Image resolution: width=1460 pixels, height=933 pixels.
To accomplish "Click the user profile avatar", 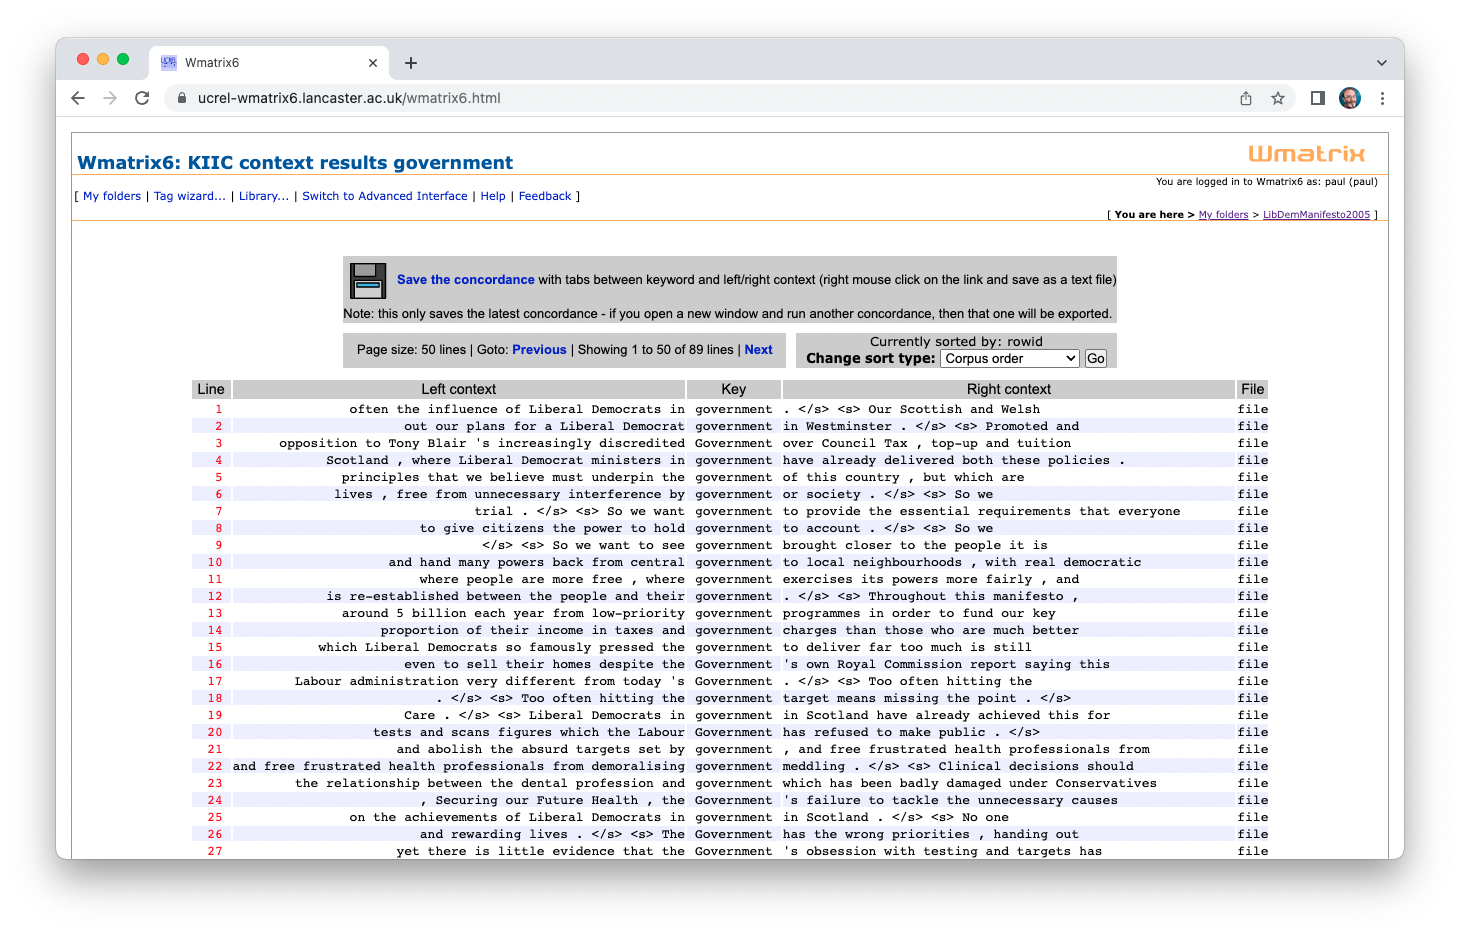I will coord(1349,98).
